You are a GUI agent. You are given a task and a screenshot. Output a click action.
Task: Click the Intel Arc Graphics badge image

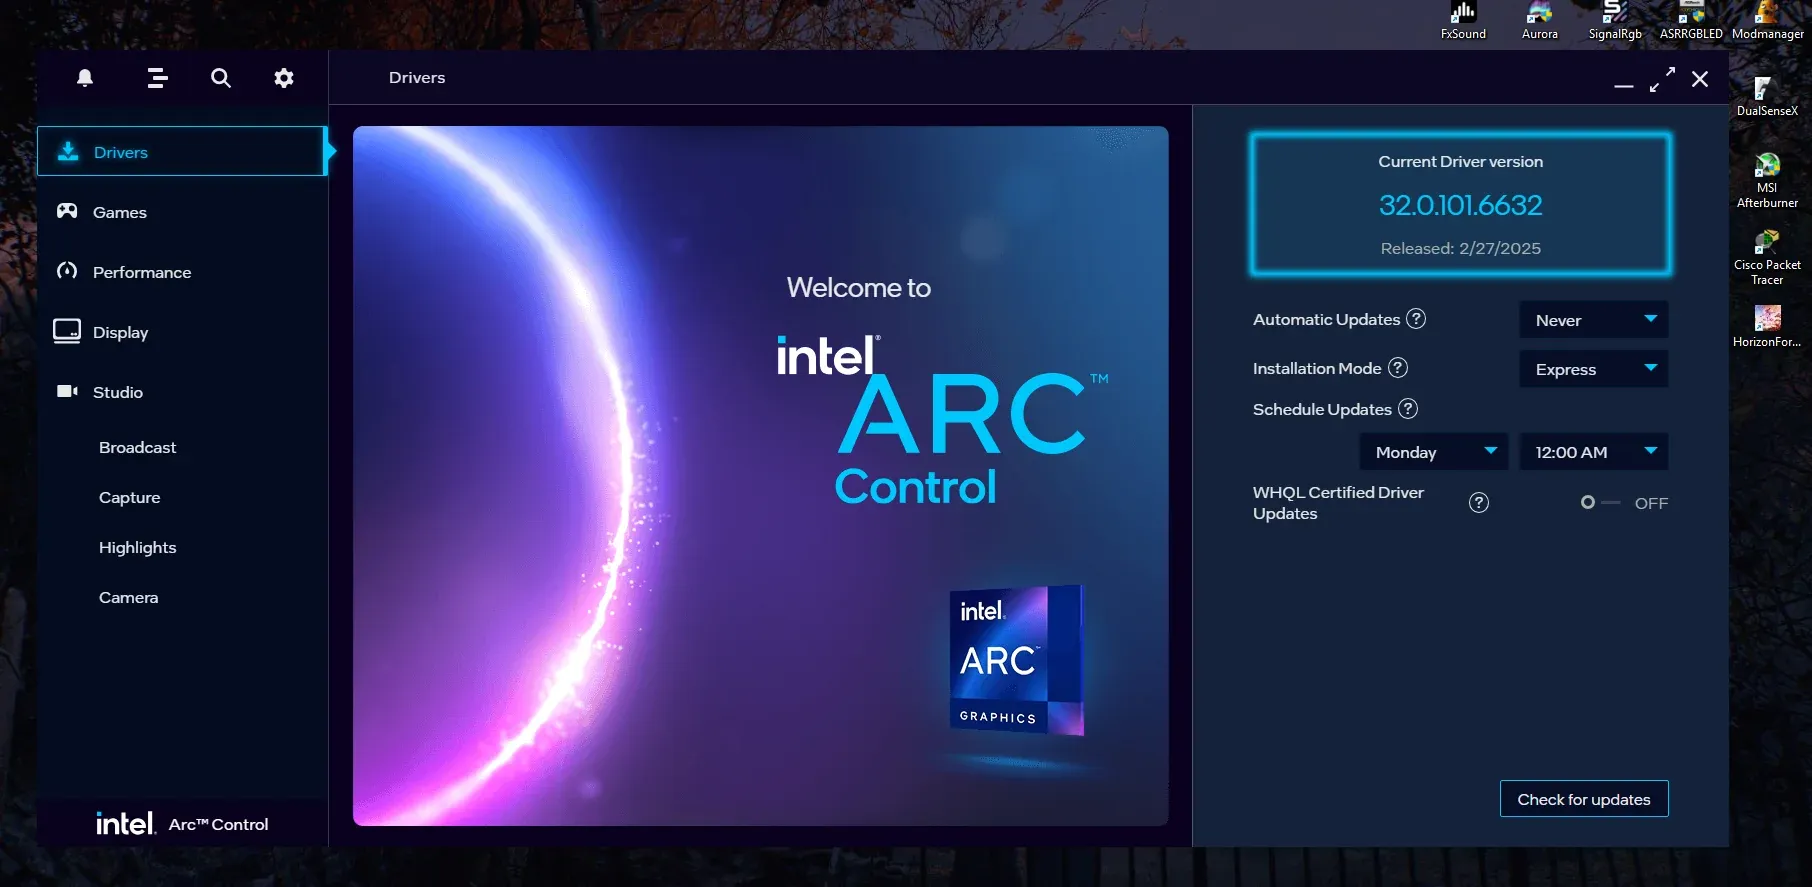(1016, 660)
